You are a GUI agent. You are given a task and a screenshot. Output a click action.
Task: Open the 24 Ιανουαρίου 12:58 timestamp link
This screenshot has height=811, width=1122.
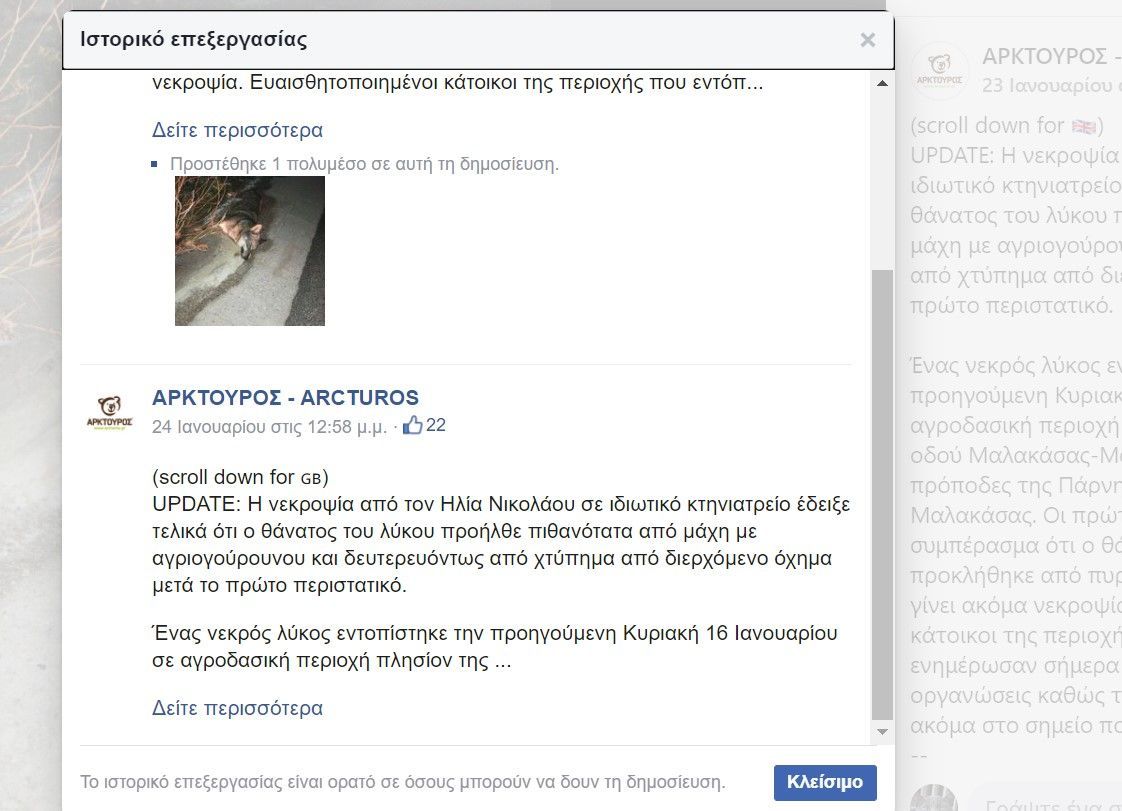(269, 426)
